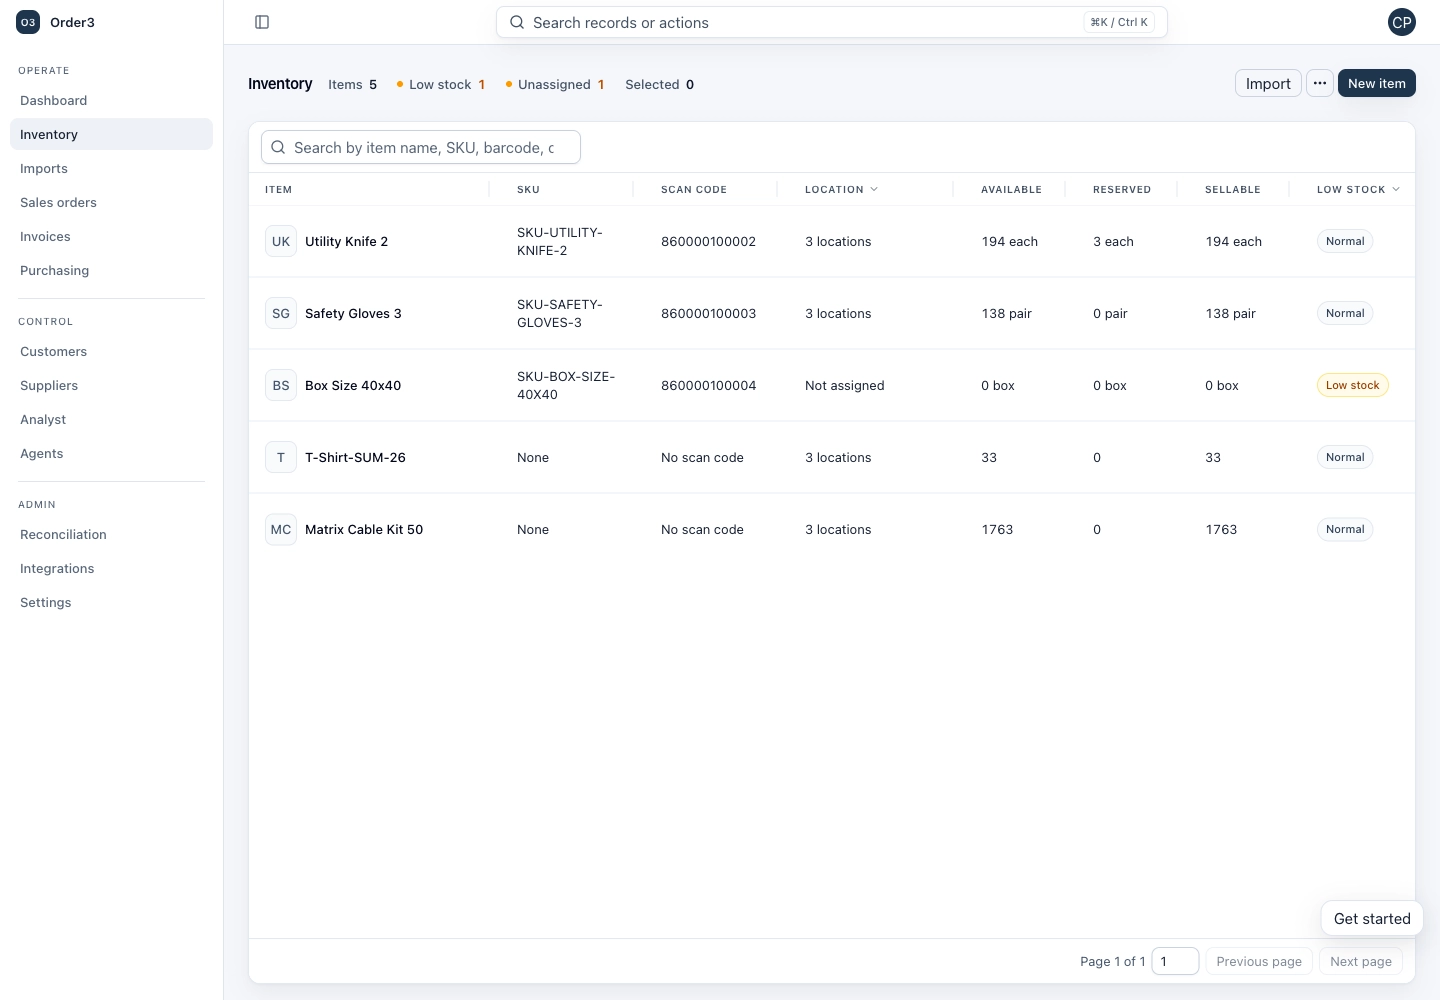Open Settings in the sidebar
The height and width of the screenshot is (1000, 1440).
coord(111,602)
